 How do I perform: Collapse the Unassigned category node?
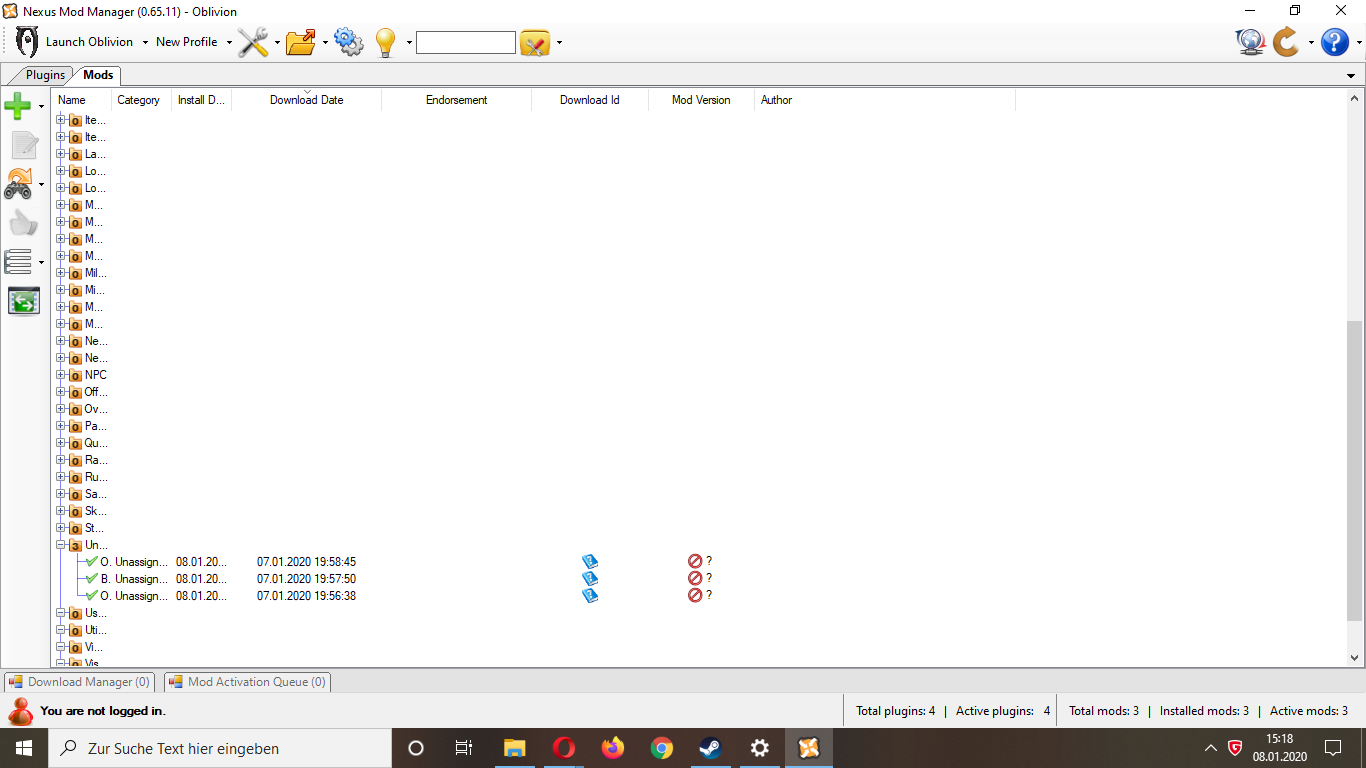(60, 545)
